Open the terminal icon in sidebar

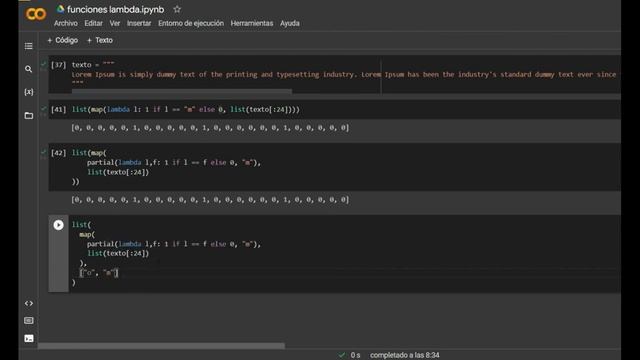[29, 338]
